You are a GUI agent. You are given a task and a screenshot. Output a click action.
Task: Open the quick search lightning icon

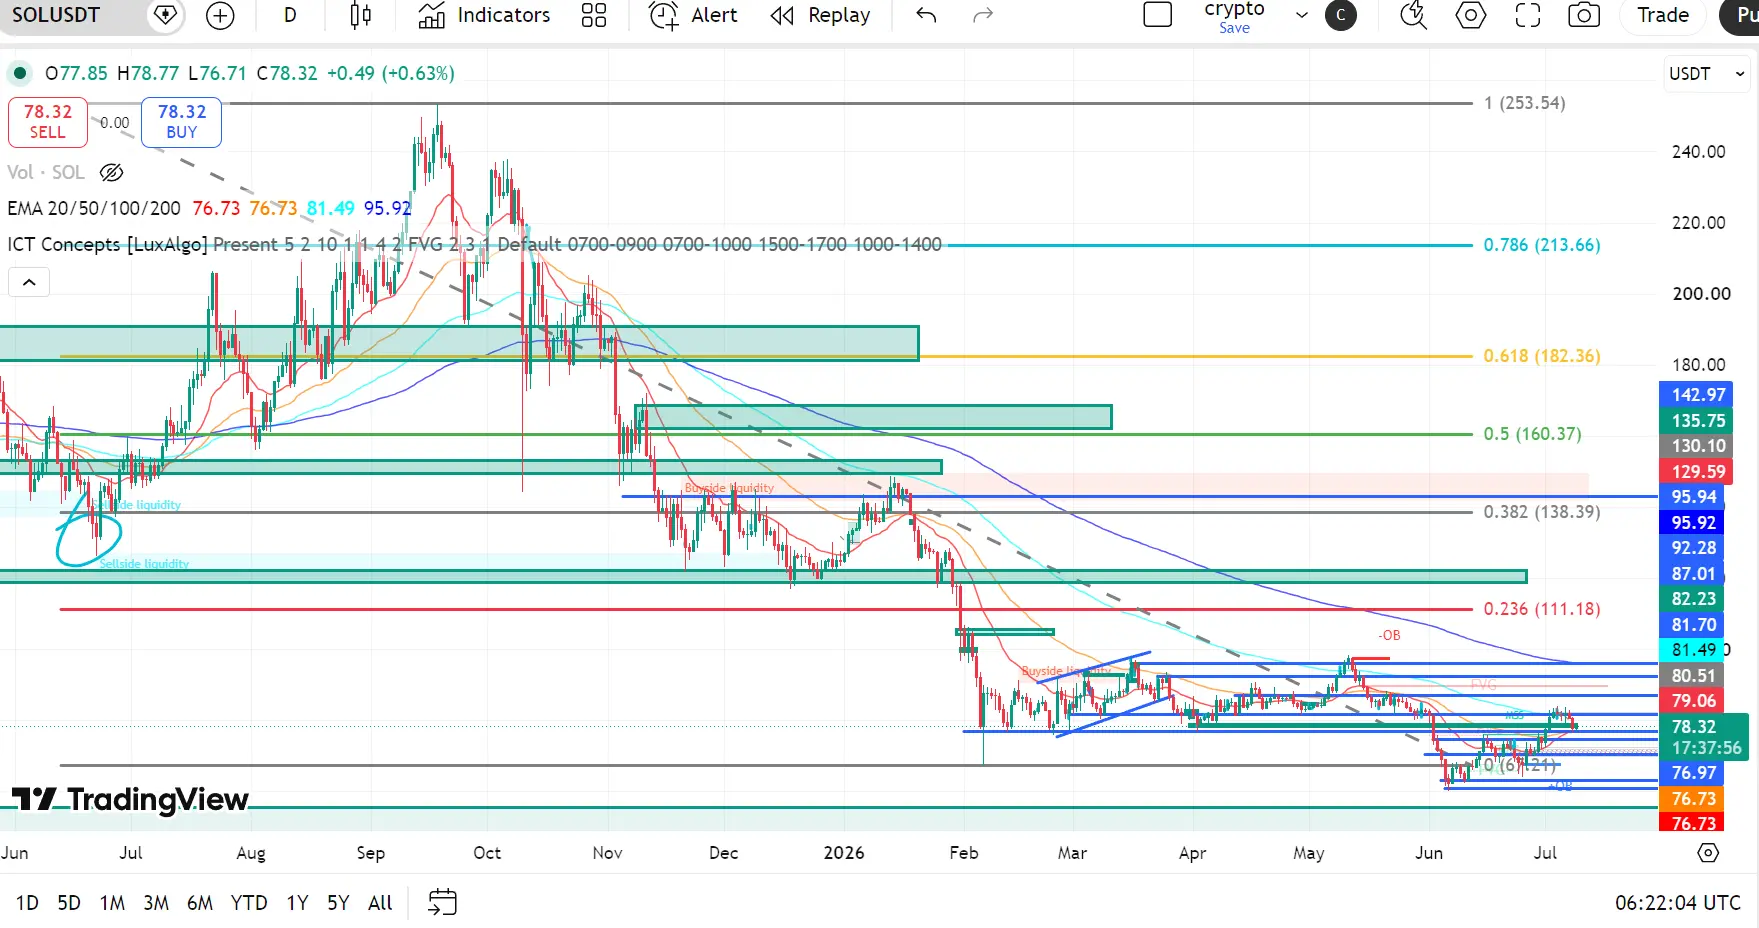[x=1413, y=15]
